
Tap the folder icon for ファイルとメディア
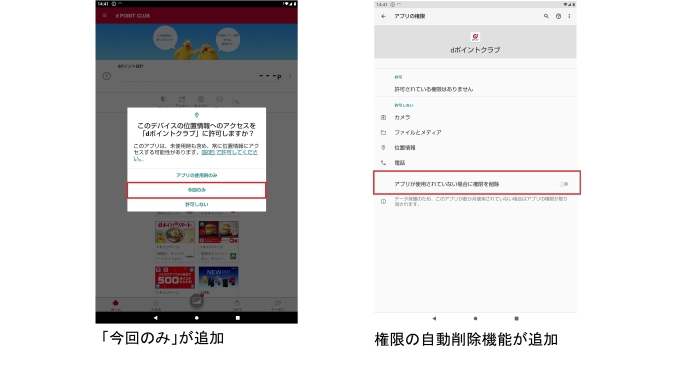pyautogui.click(x=383, y=133)
